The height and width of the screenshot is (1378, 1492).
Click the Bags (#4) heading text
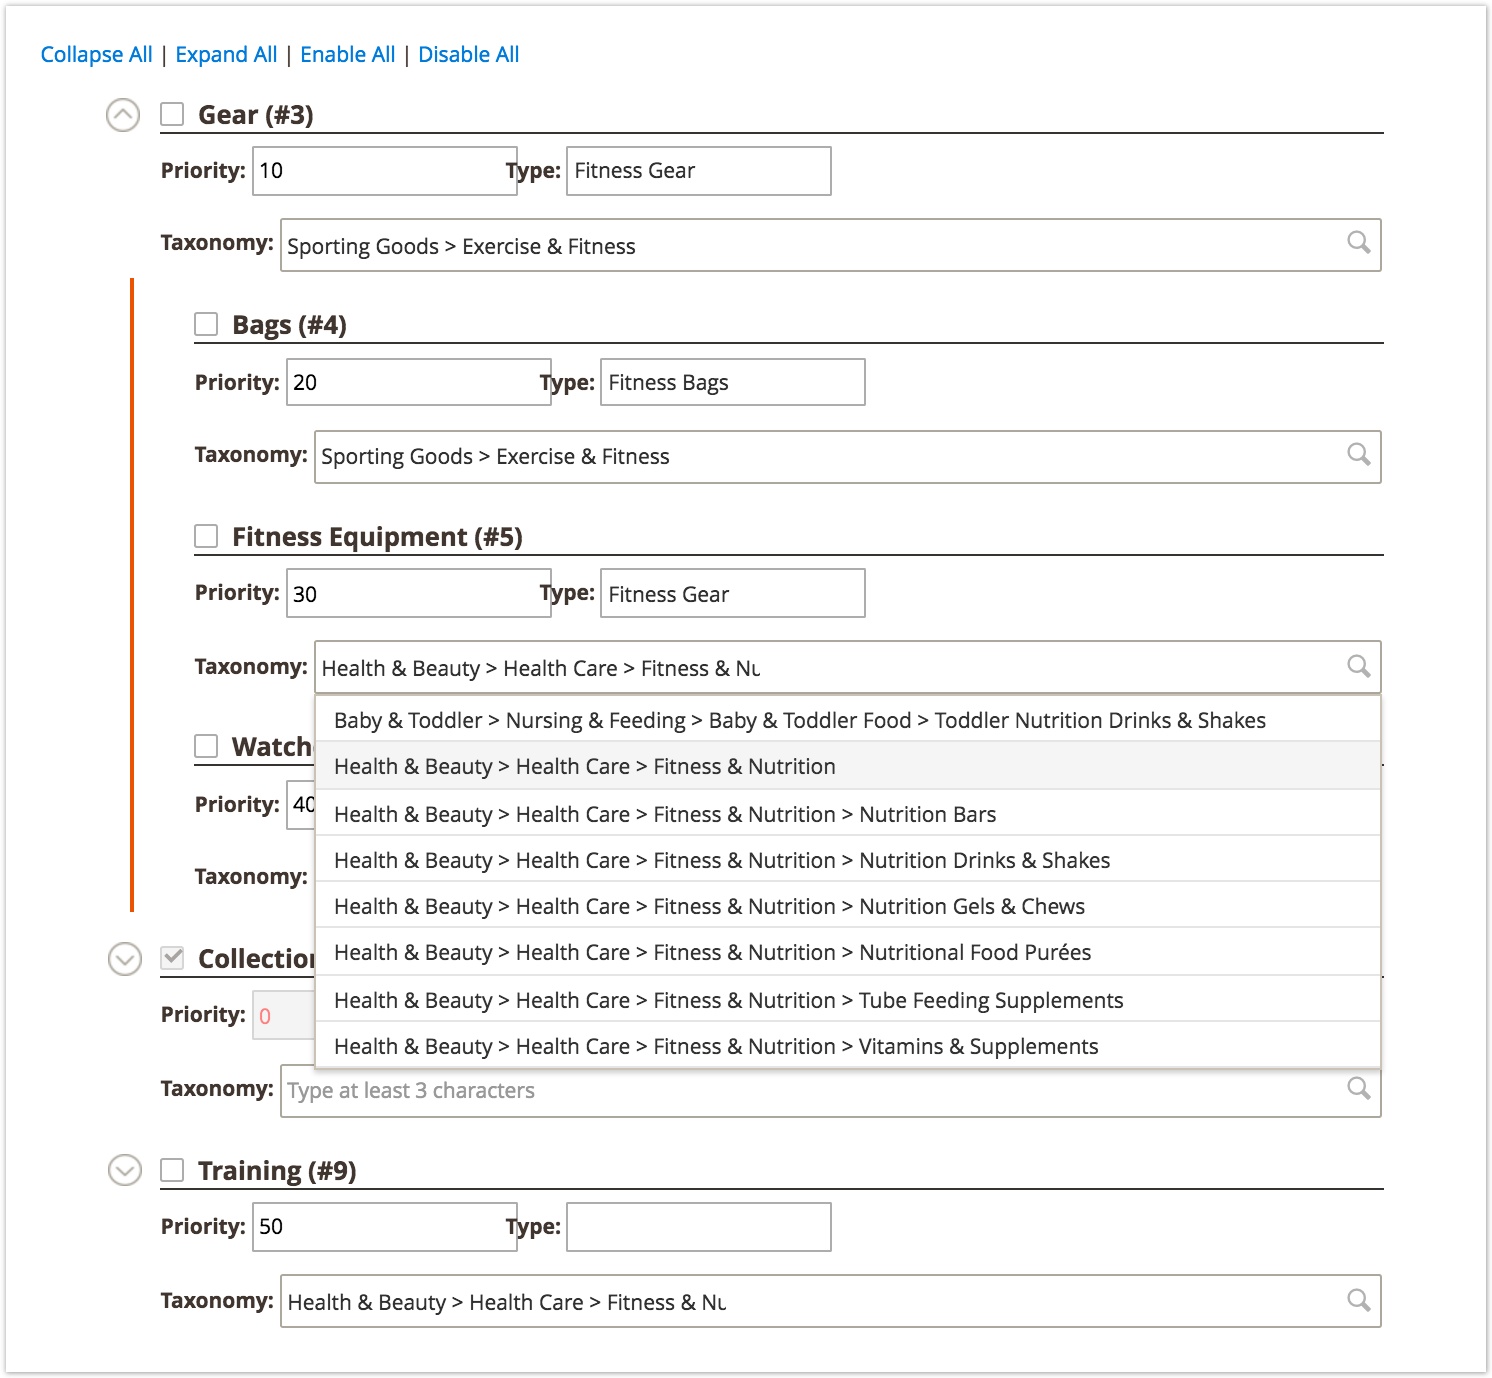point(289,325)
